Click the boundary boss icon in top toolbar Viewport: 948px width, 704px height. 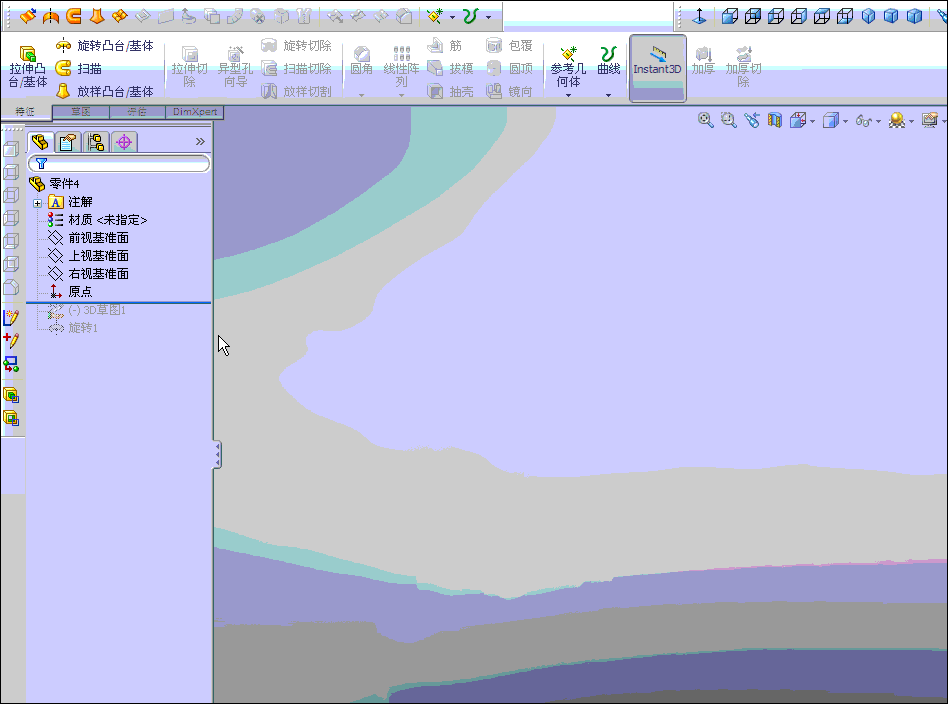120,16
